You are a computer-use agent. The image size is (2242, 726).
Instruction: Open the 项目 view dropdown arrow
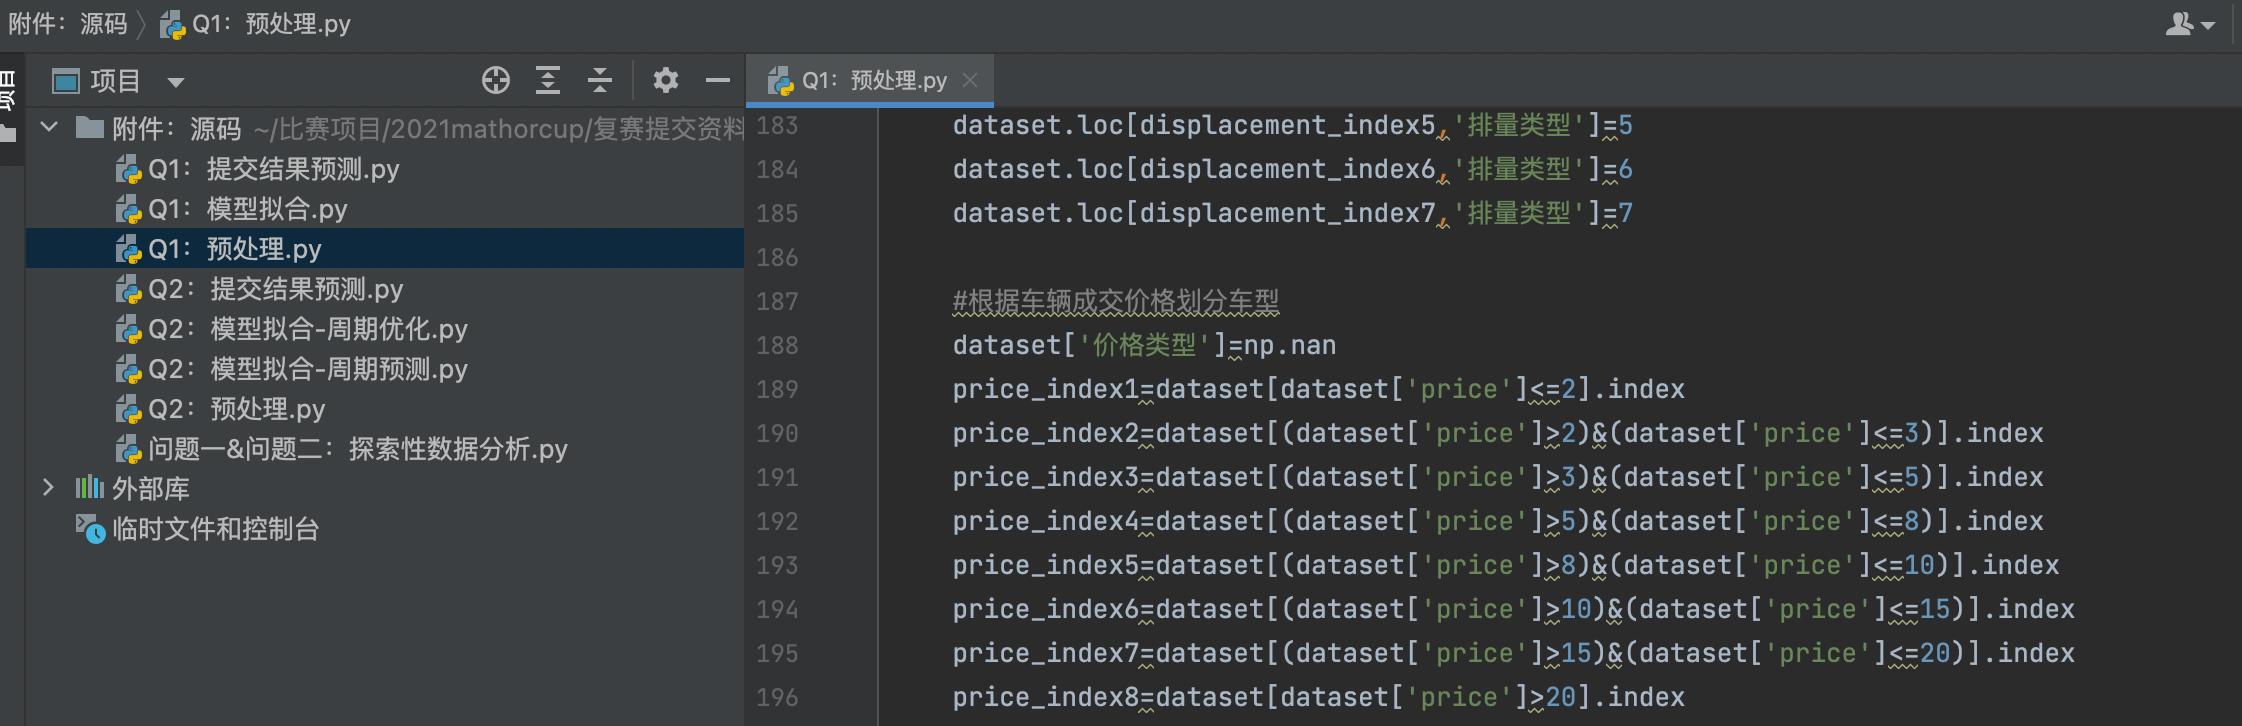[176, 82]
